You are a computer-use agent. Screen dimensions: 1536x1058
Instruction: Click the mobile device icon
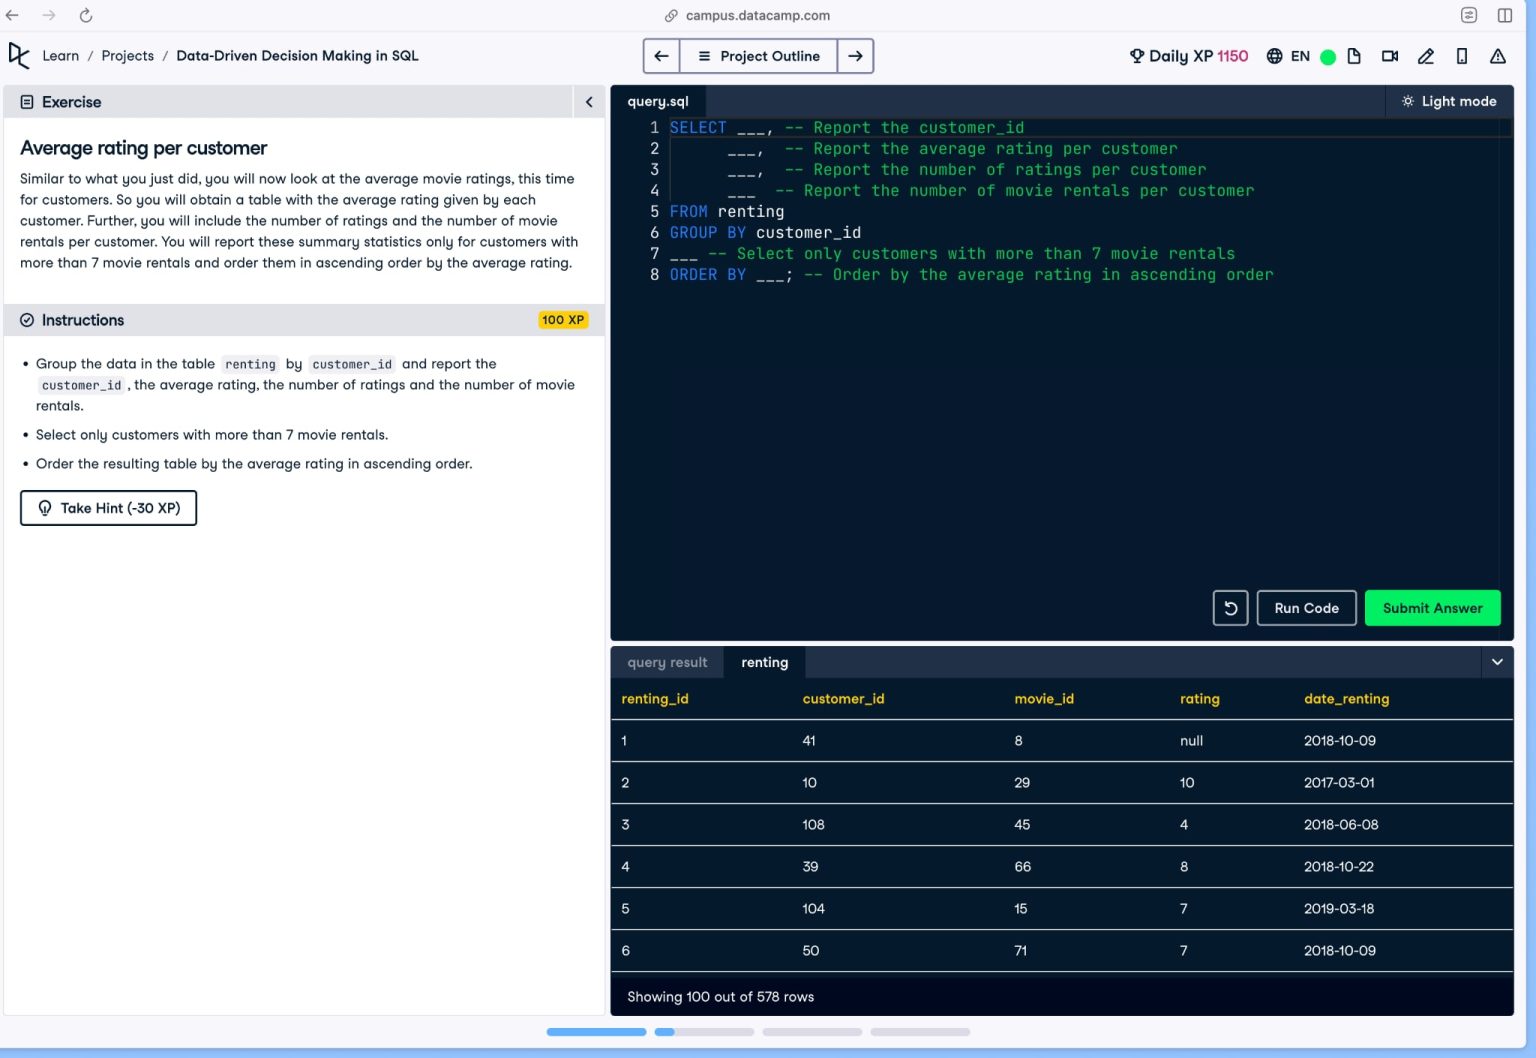coord(1462,56)
